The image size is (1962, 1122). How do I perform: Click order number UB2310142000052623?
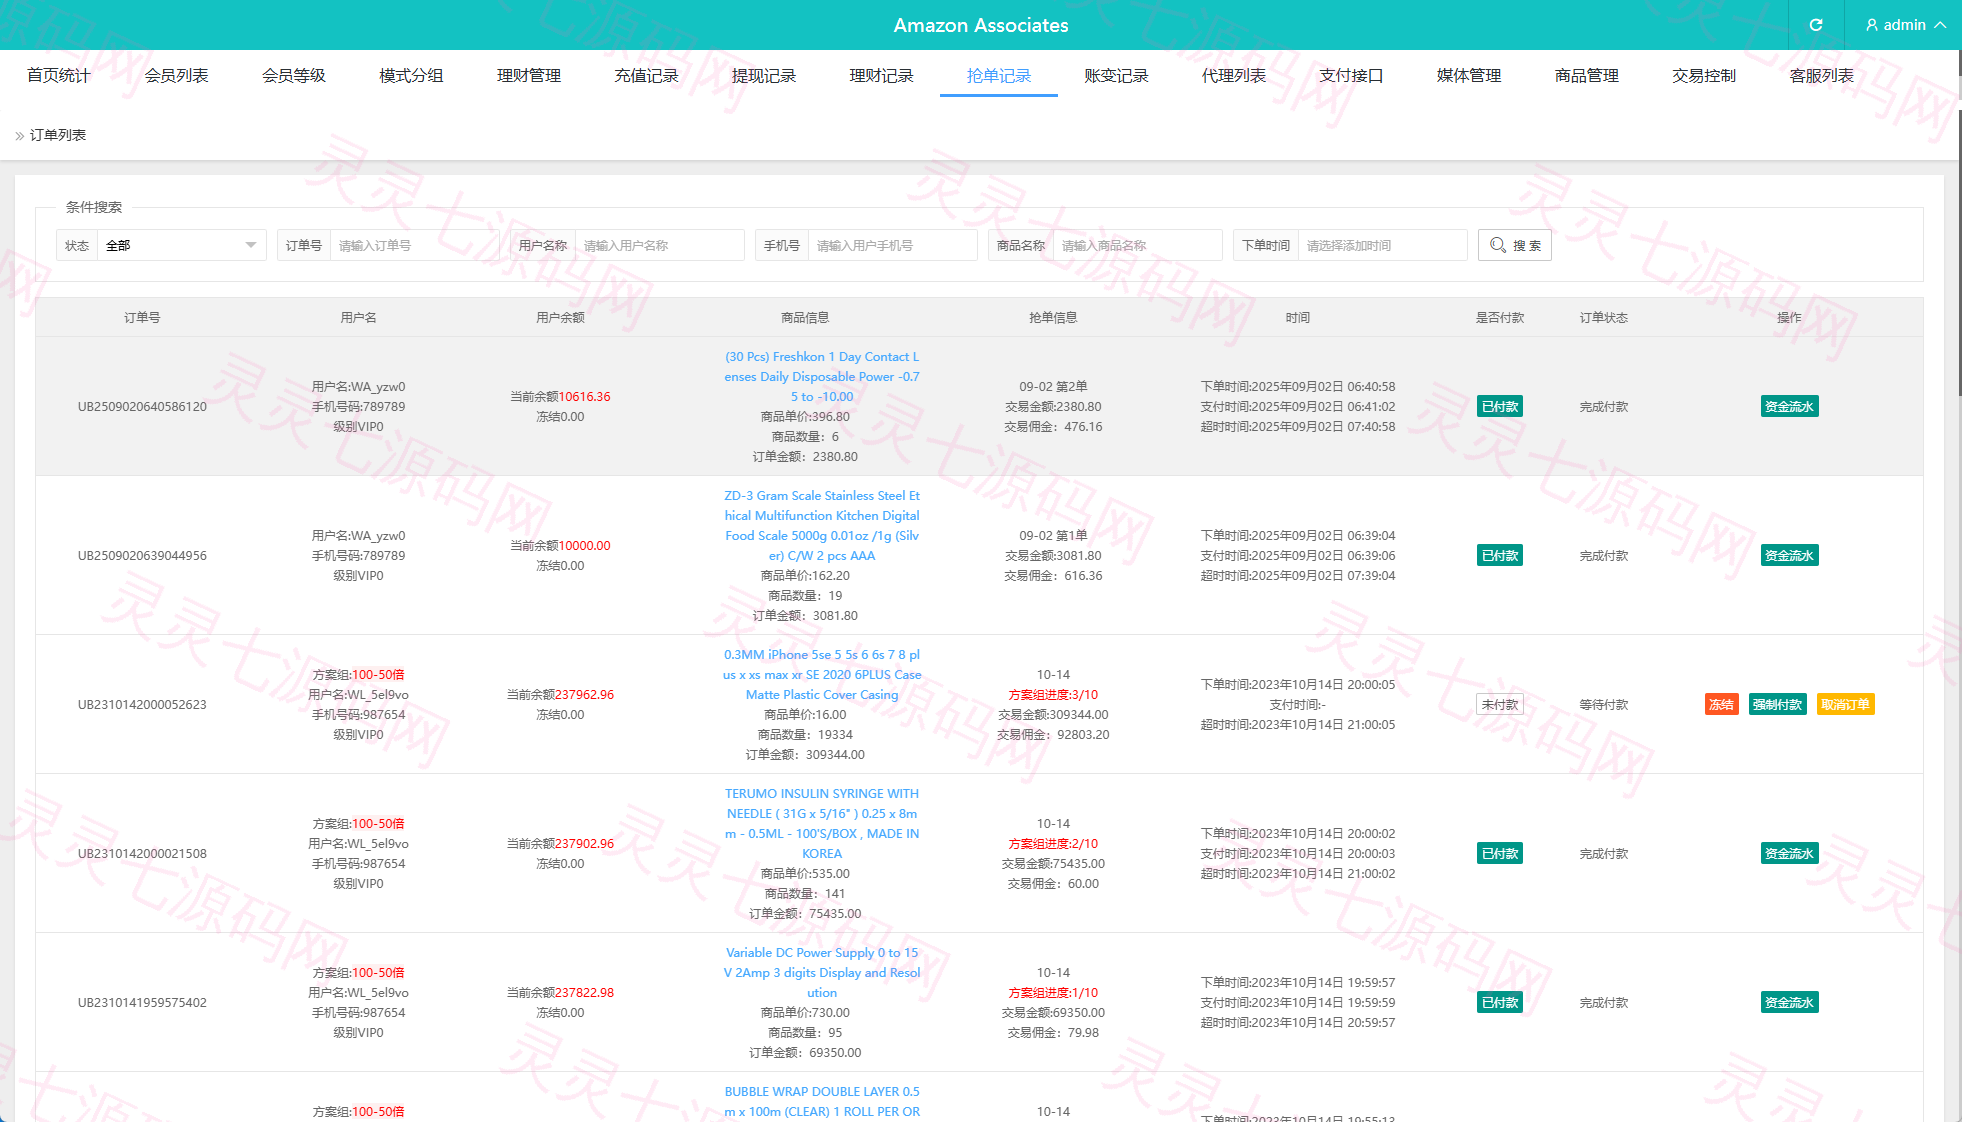(142, 704)
